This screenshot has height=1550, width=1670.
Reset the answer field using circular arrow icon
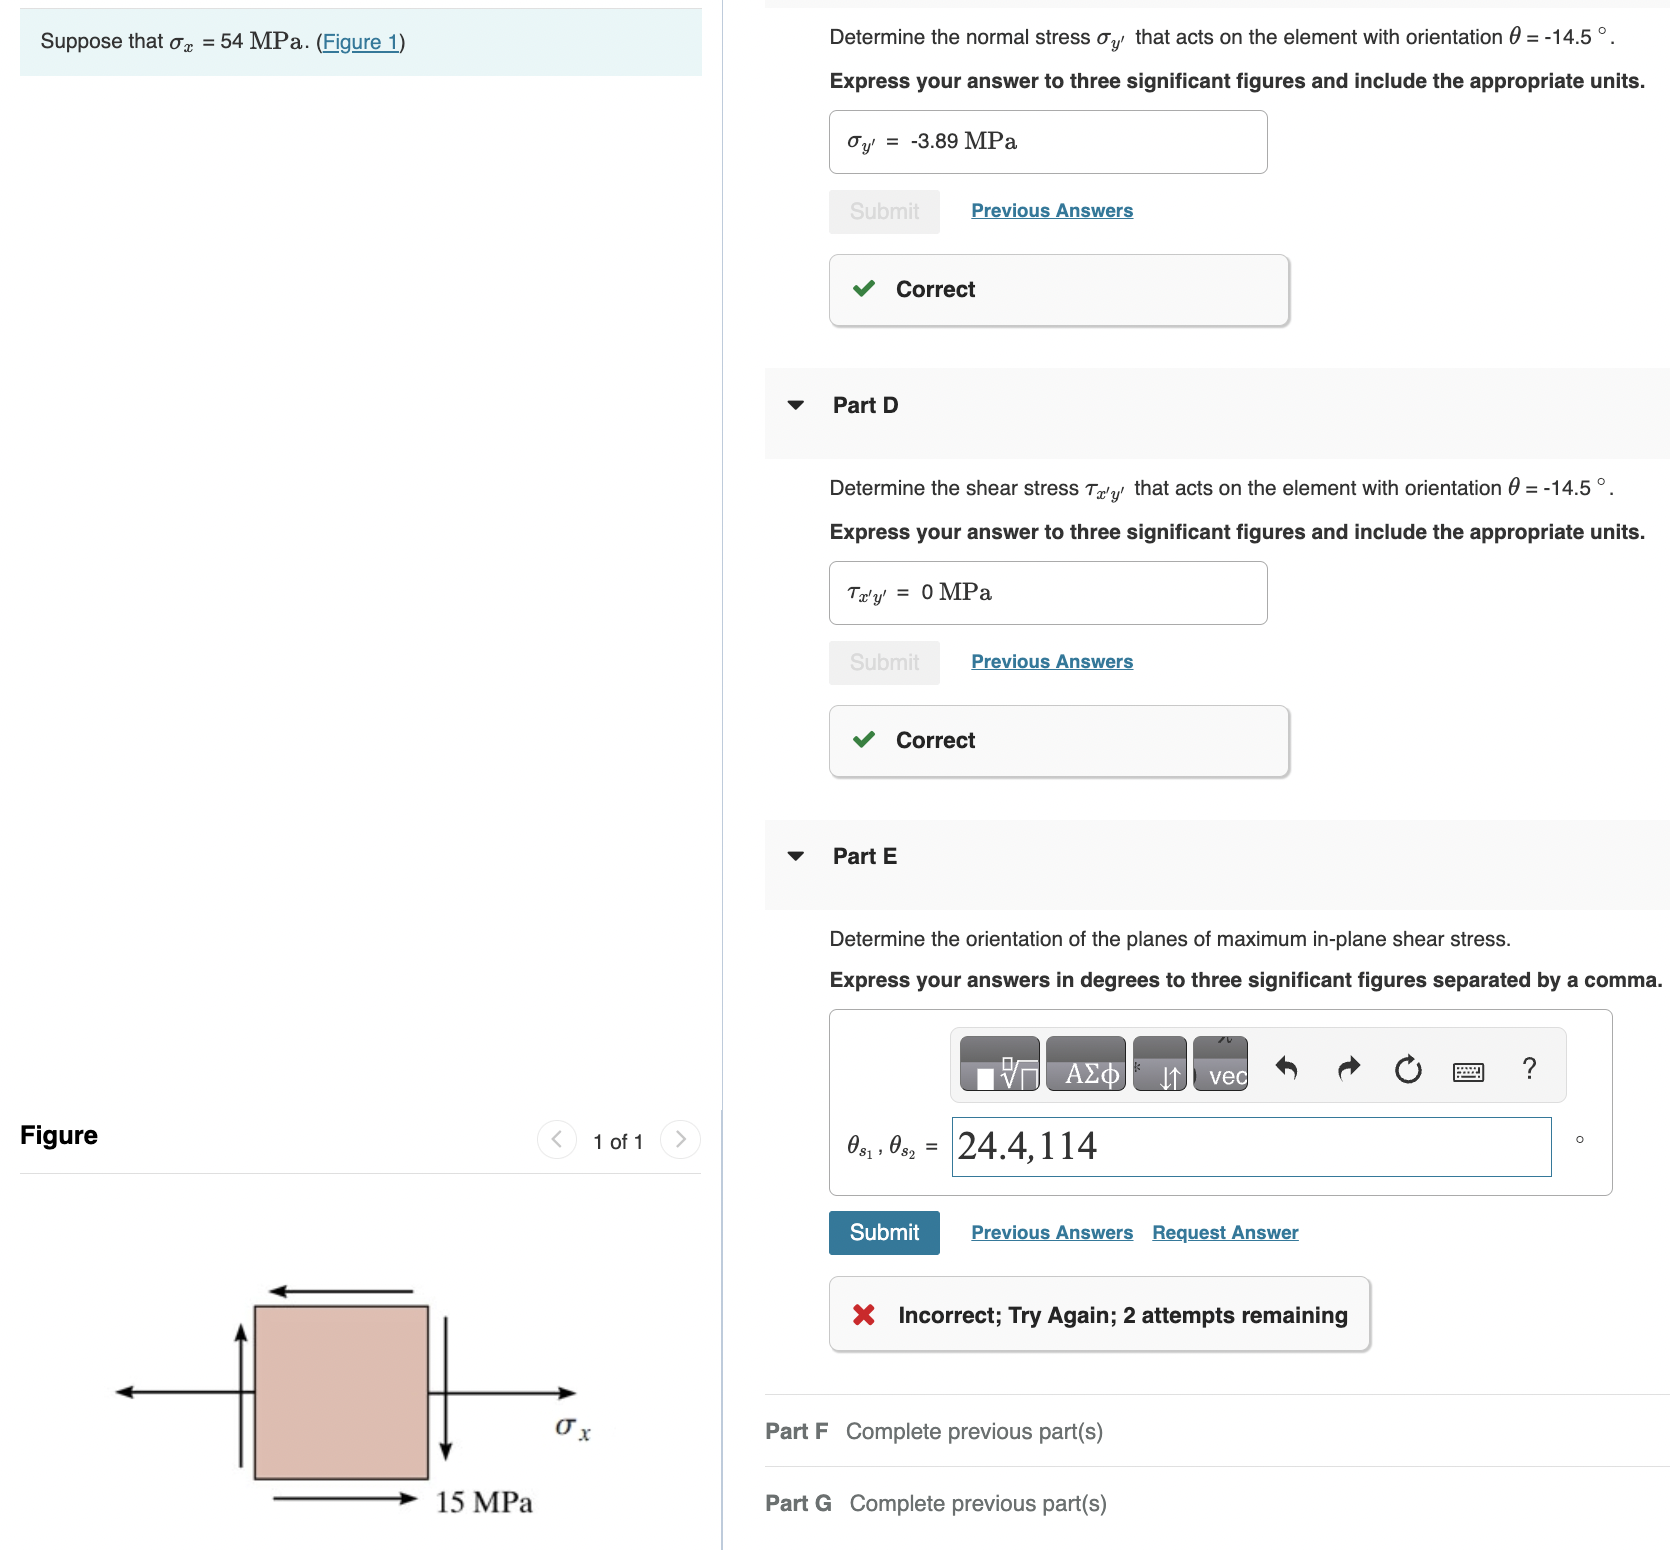[1408, 1068]
